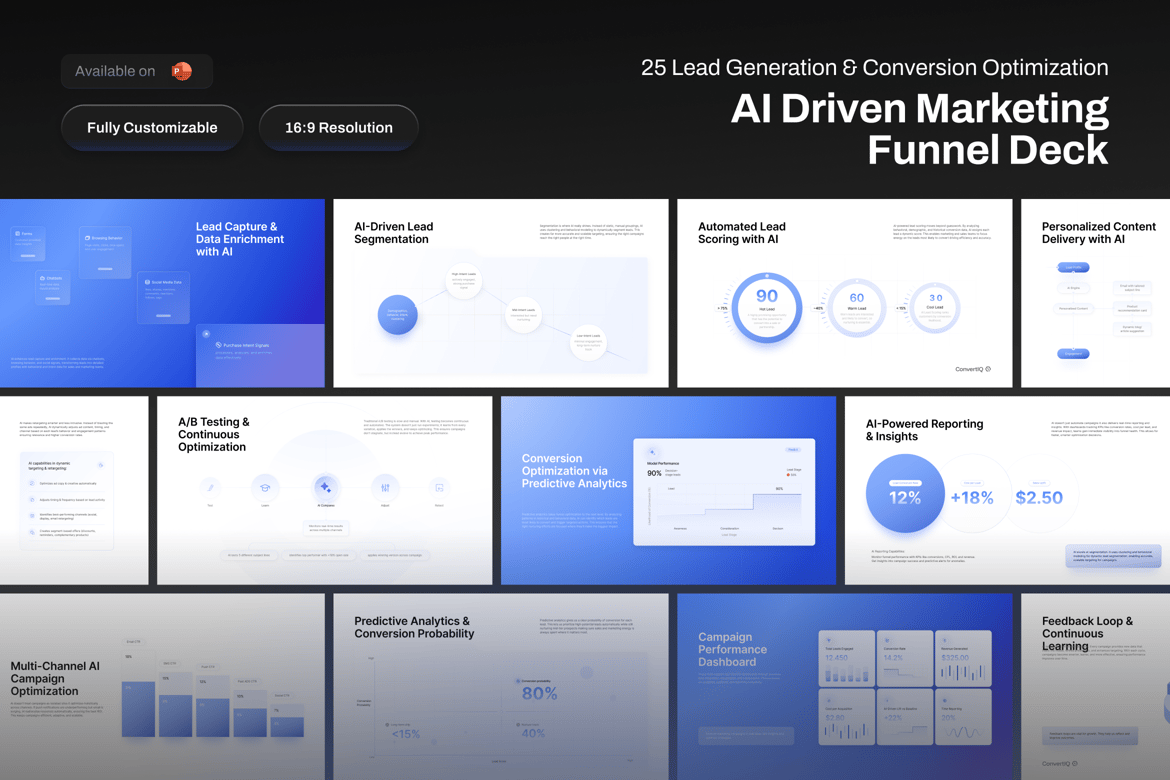Select the AI Compass sparkle icon
Viewport: 1170px width, 780px height.
click(325, 487)
